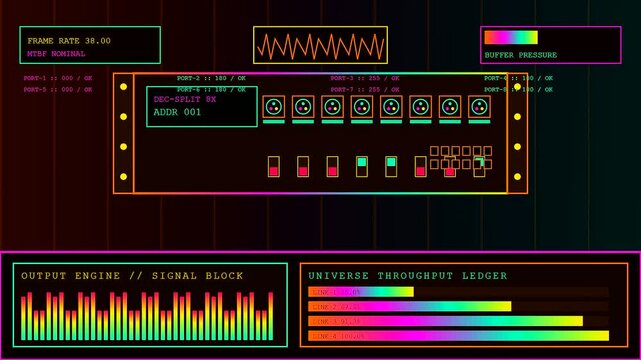641x360 pixels.
Task: Toggle the fourth DIP switch showing green
Action: (x=362, y=166)
